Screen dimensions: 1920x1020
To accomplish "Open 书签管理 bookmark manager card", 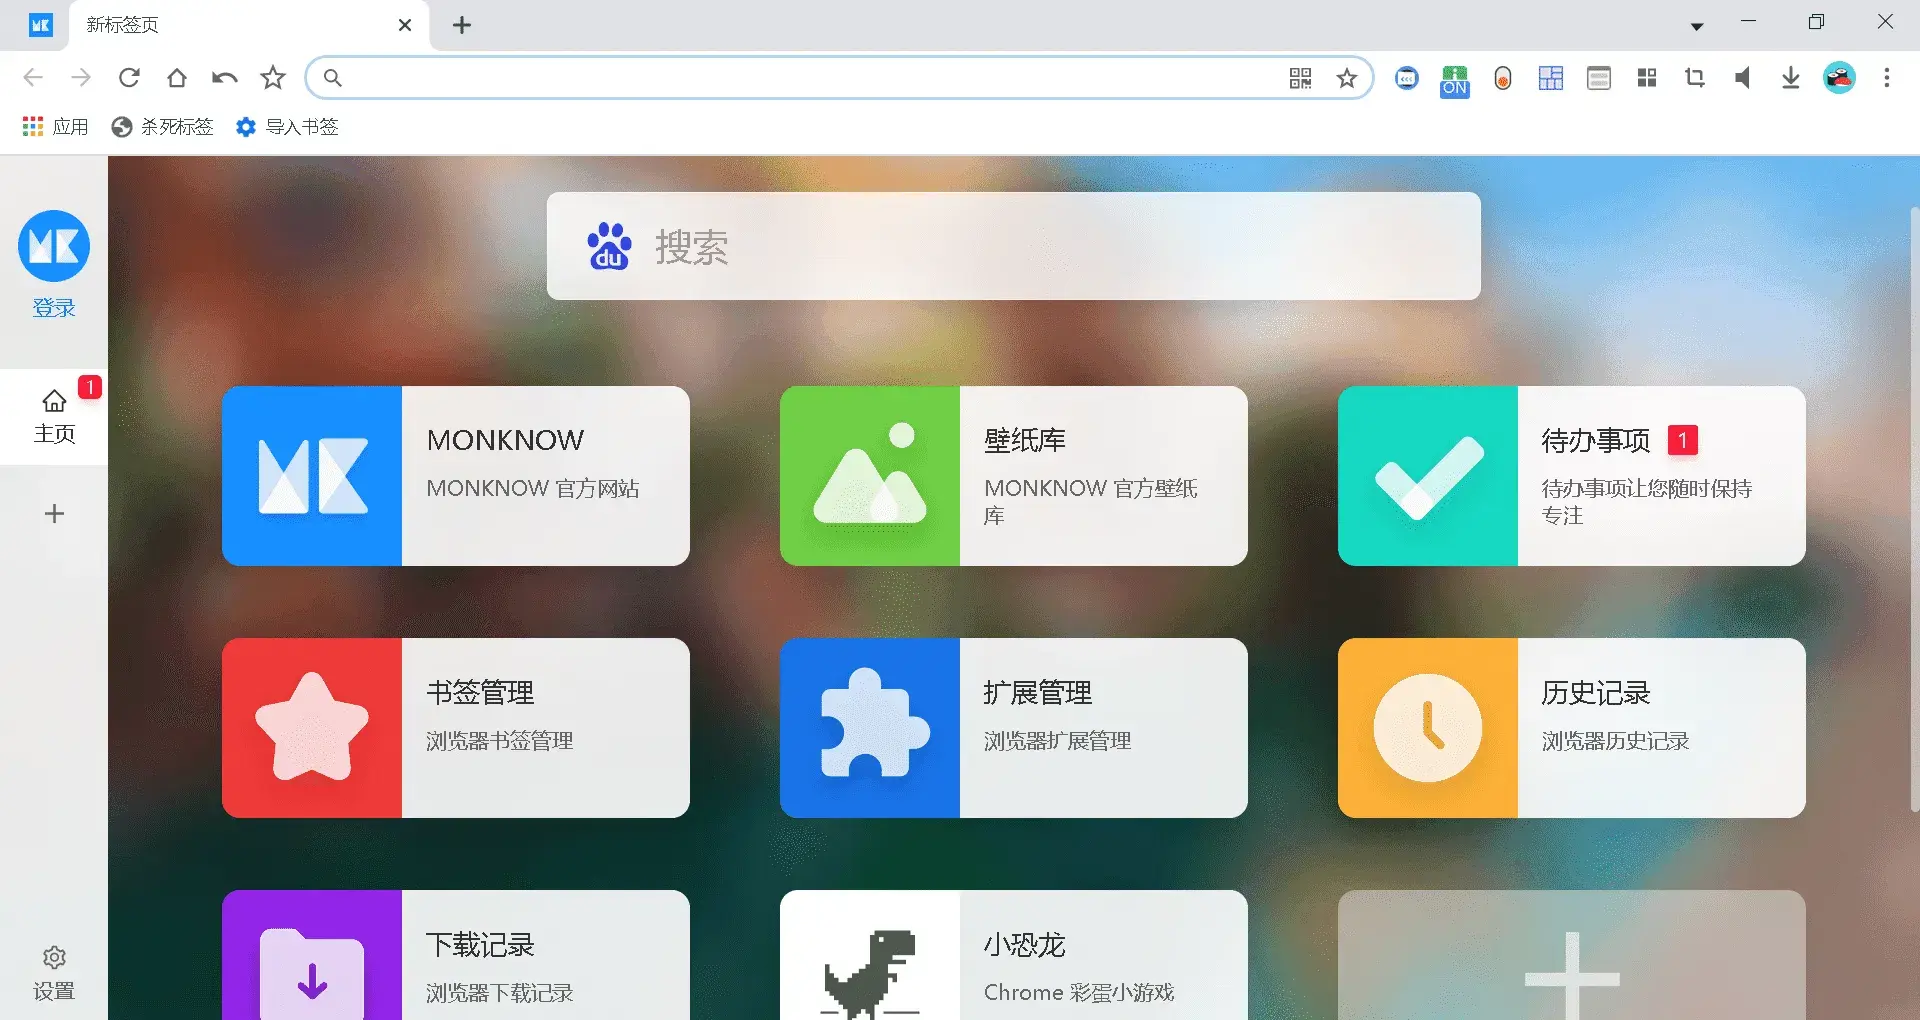I will point(456,728).
